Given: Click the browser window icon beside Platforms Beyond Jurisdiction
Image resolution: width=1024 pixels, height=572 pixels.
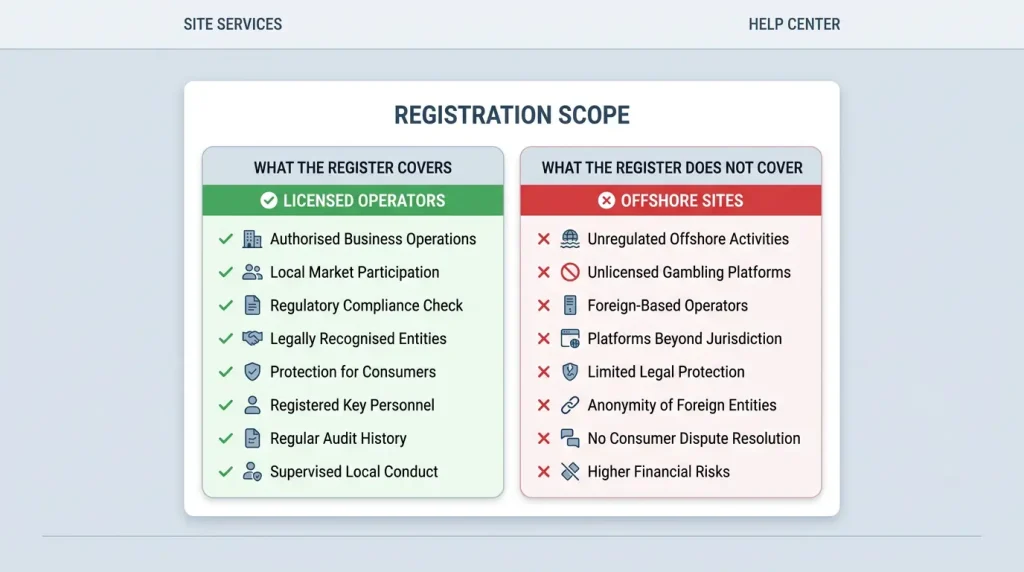Looking at the screenshot, I should pos(570,338).
